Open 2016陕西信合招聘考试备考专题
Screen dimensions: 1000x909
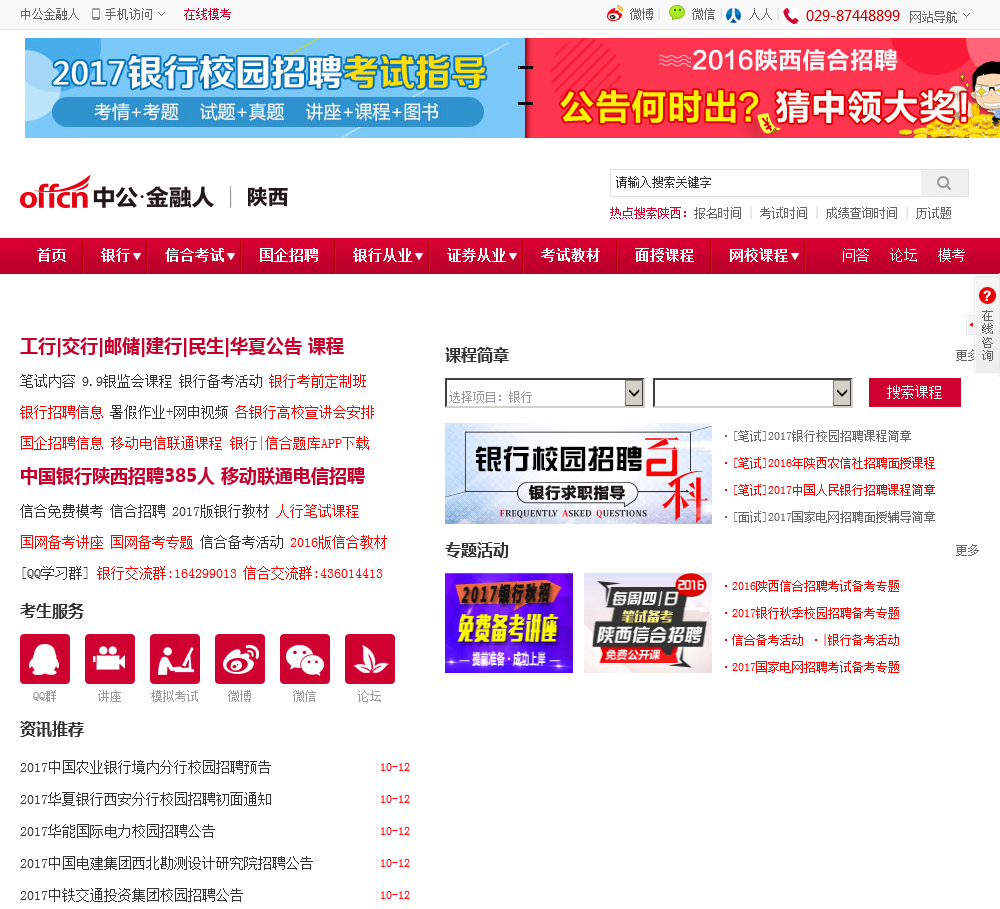816,586
